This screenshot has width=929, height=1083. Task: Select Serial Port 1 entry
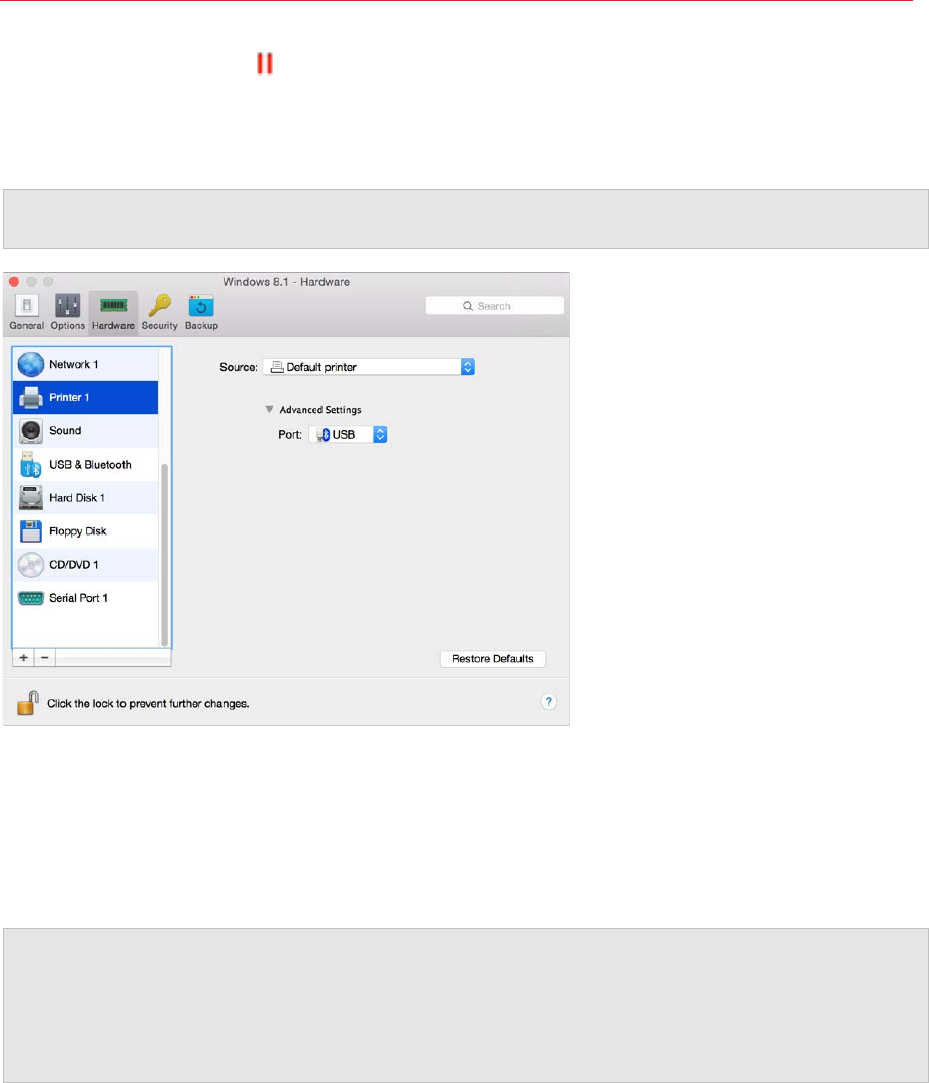point(86,598)
